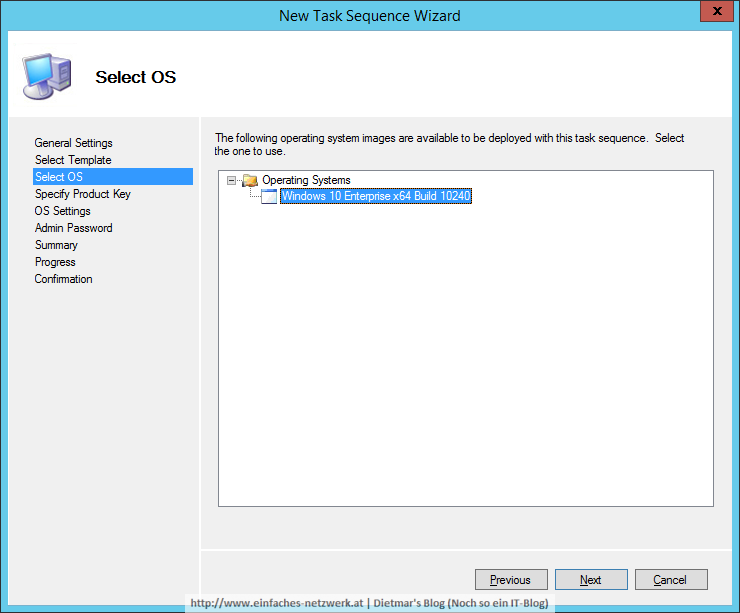Jump to Confirmation step
The image size is (740, 613).
(x=63, y=279)
